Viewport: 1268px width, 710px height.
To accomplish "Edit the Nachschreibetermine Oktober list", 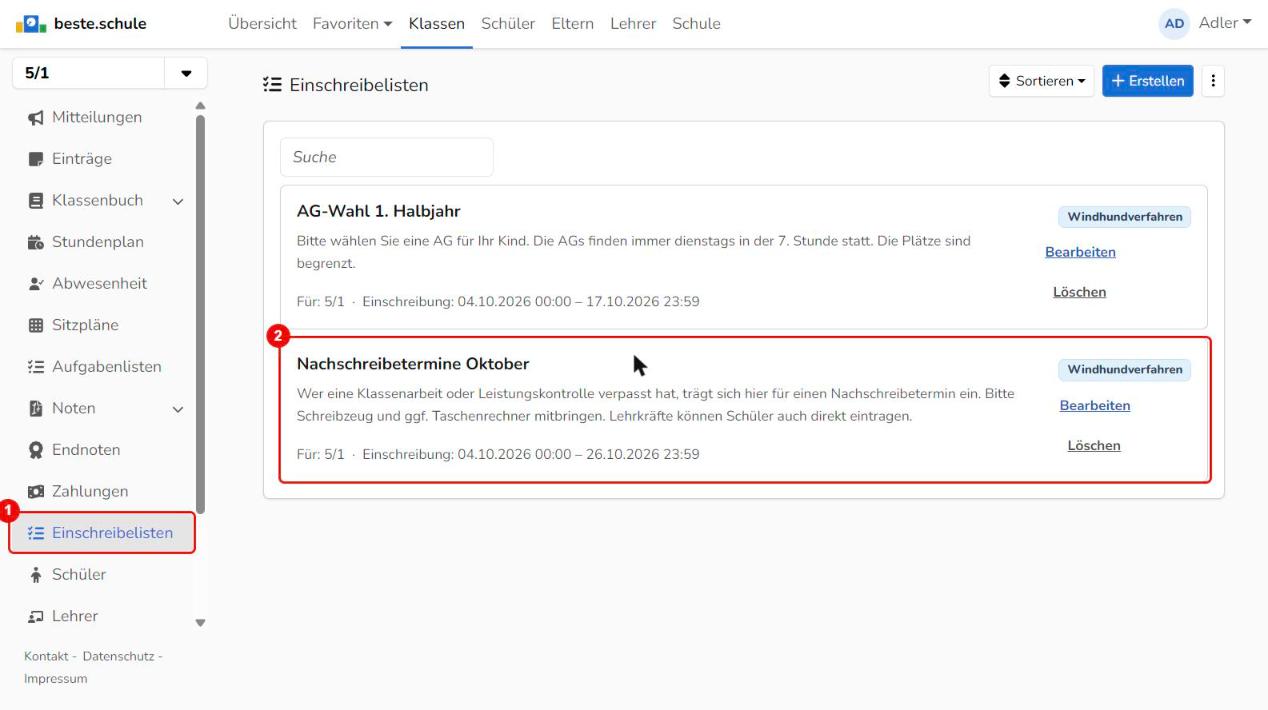I will (1095, 406).
